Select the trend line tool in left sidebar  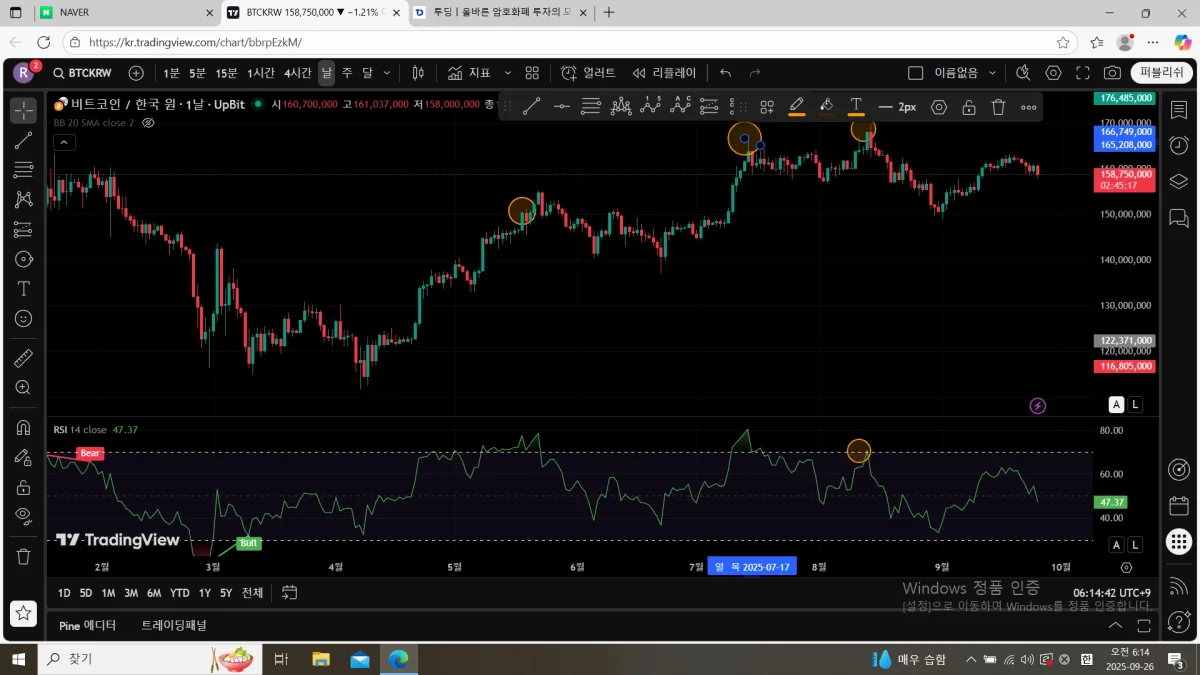[23, 141]
